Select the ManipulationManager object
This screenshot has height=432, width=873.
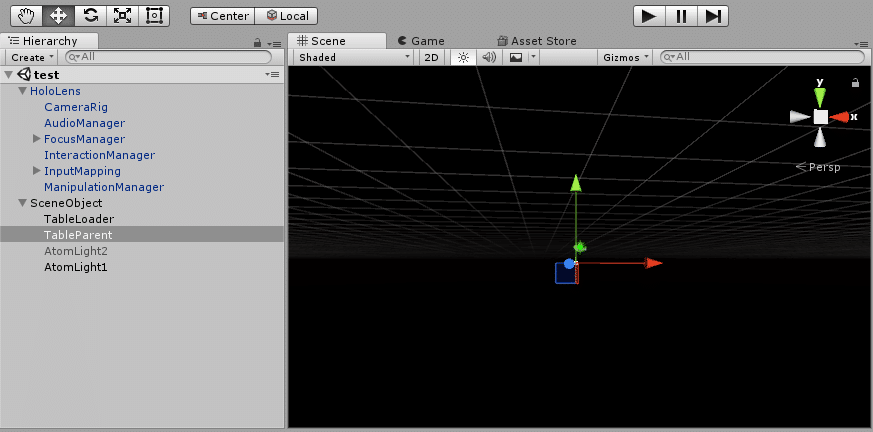[104, 187]
